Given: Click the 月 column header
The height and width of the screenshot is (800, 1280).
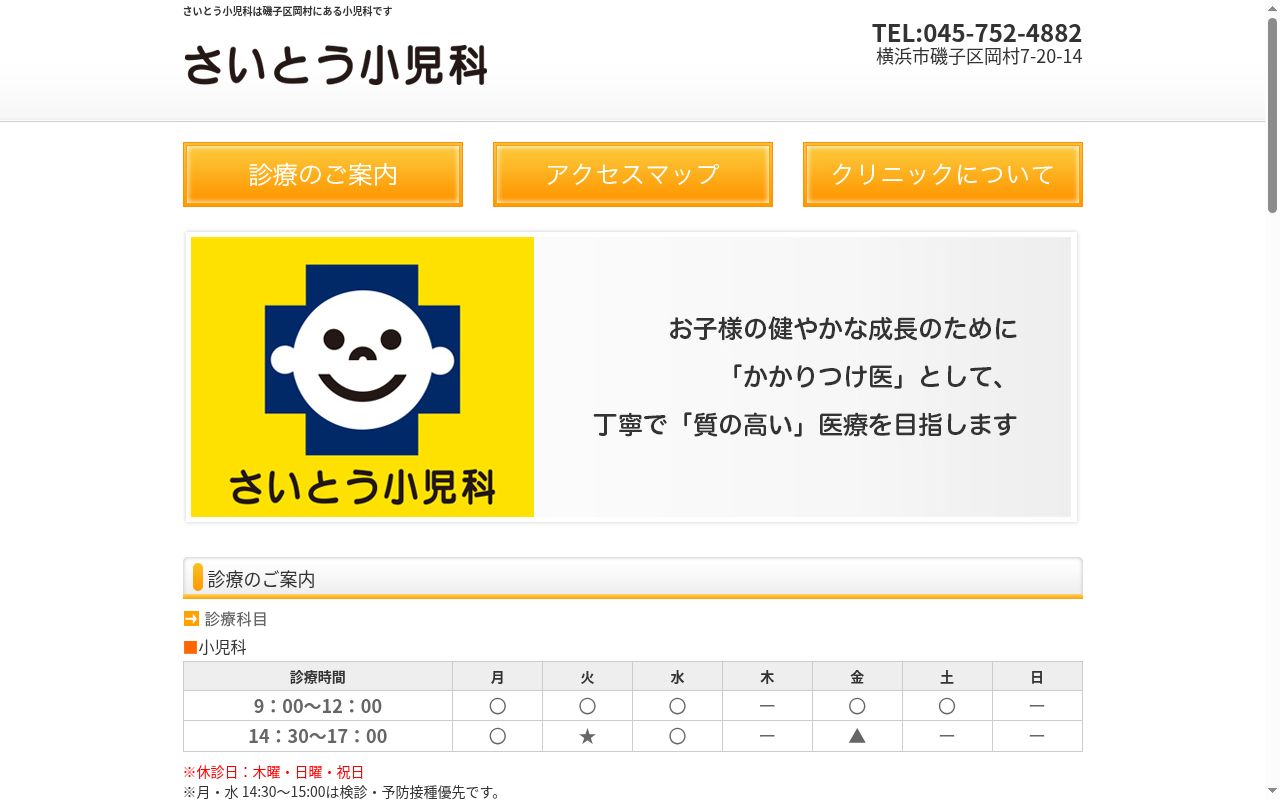Looking at the screenshot, I should 497,677.
